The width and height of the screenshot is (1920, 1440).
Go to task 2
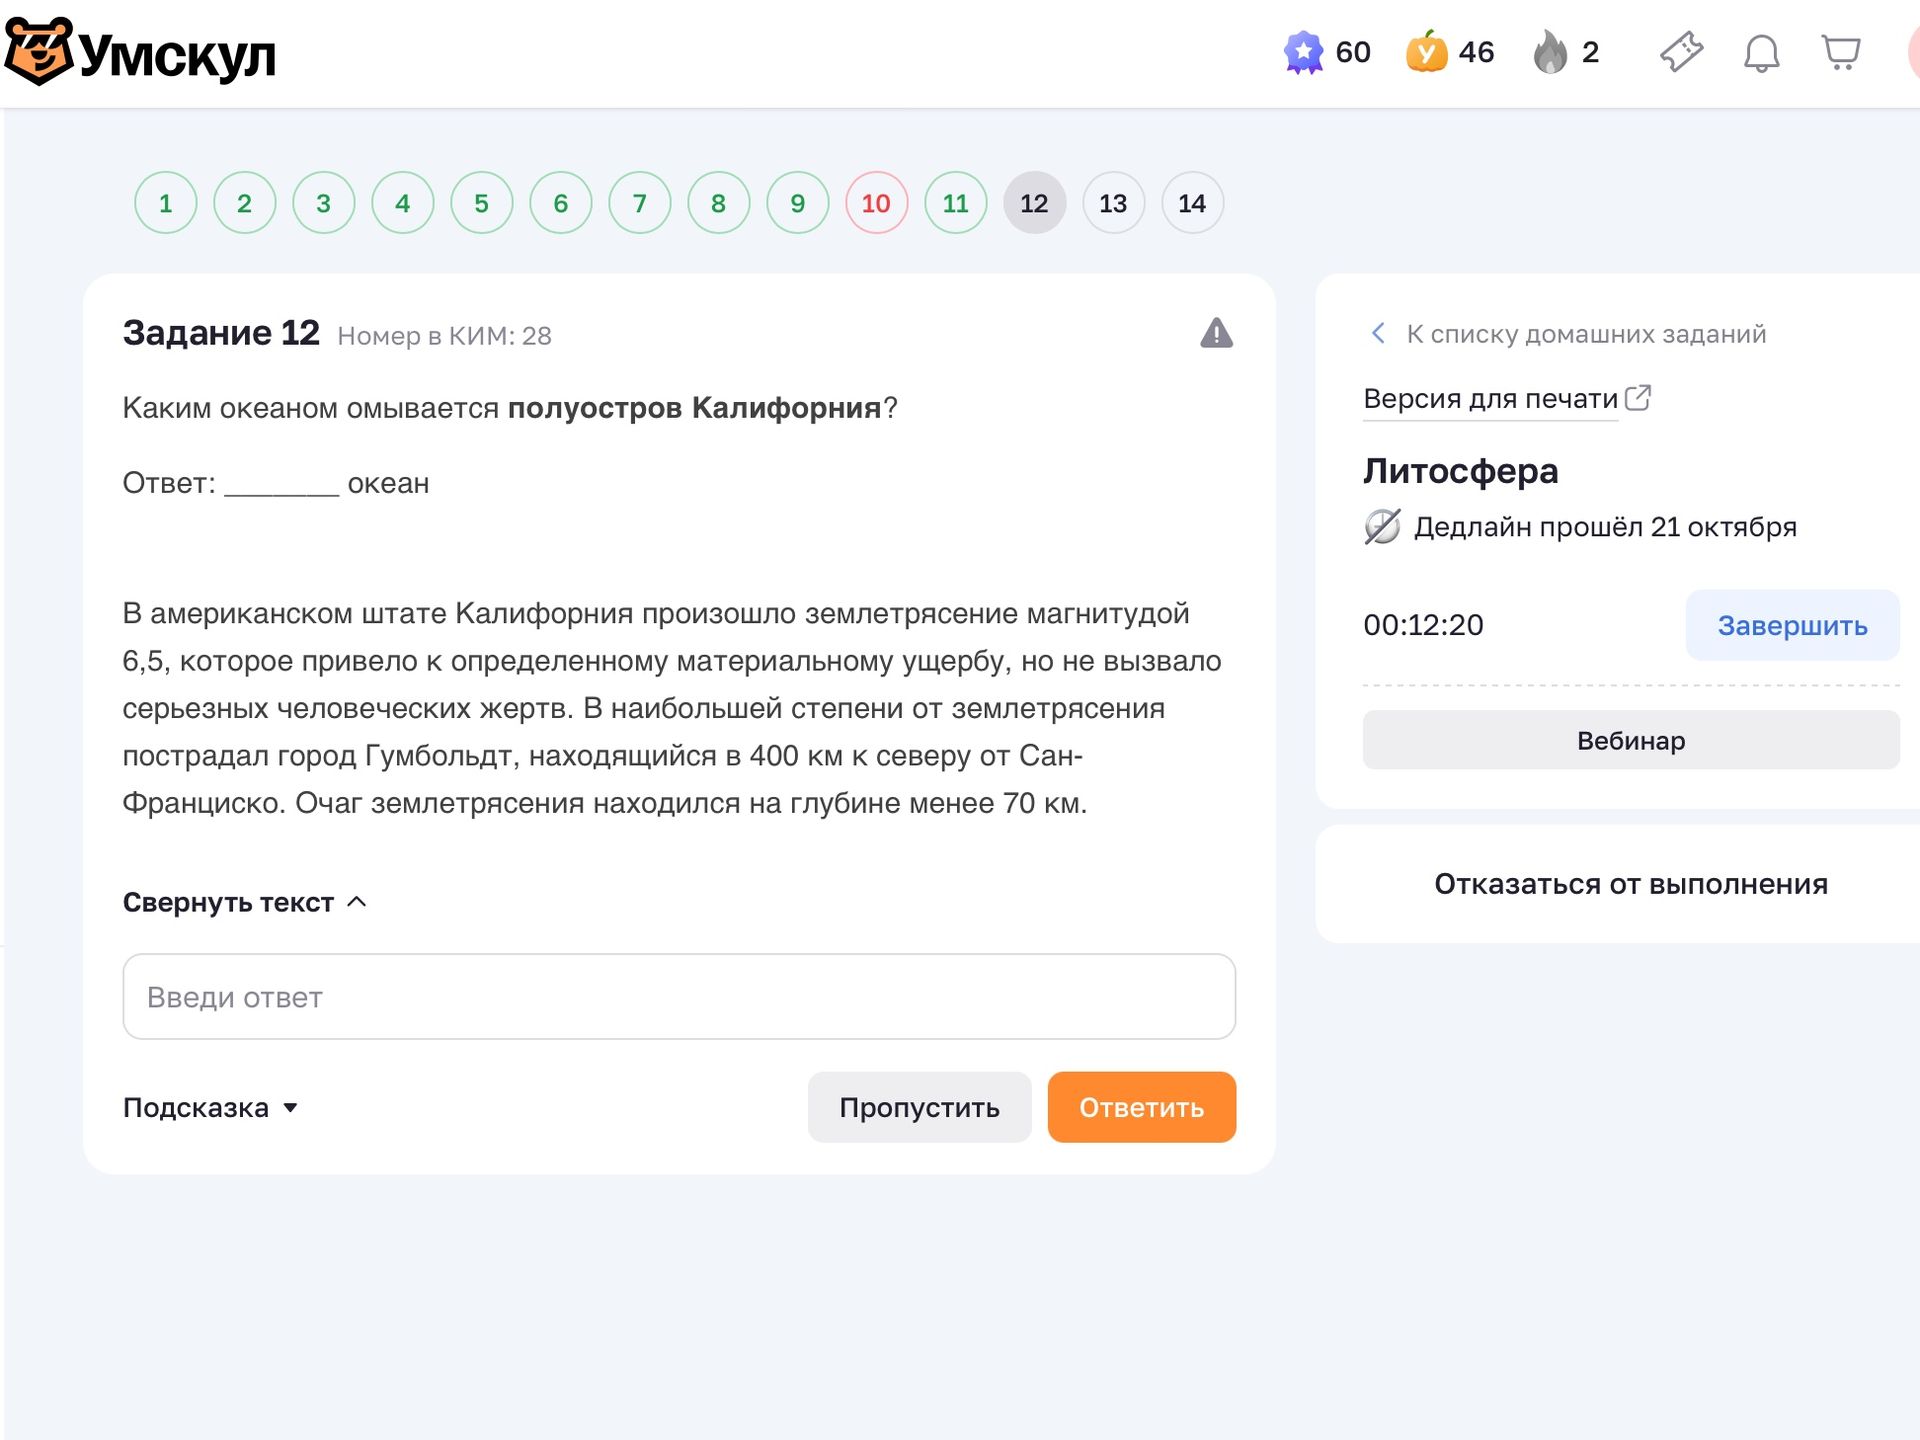tap(245, 203)
